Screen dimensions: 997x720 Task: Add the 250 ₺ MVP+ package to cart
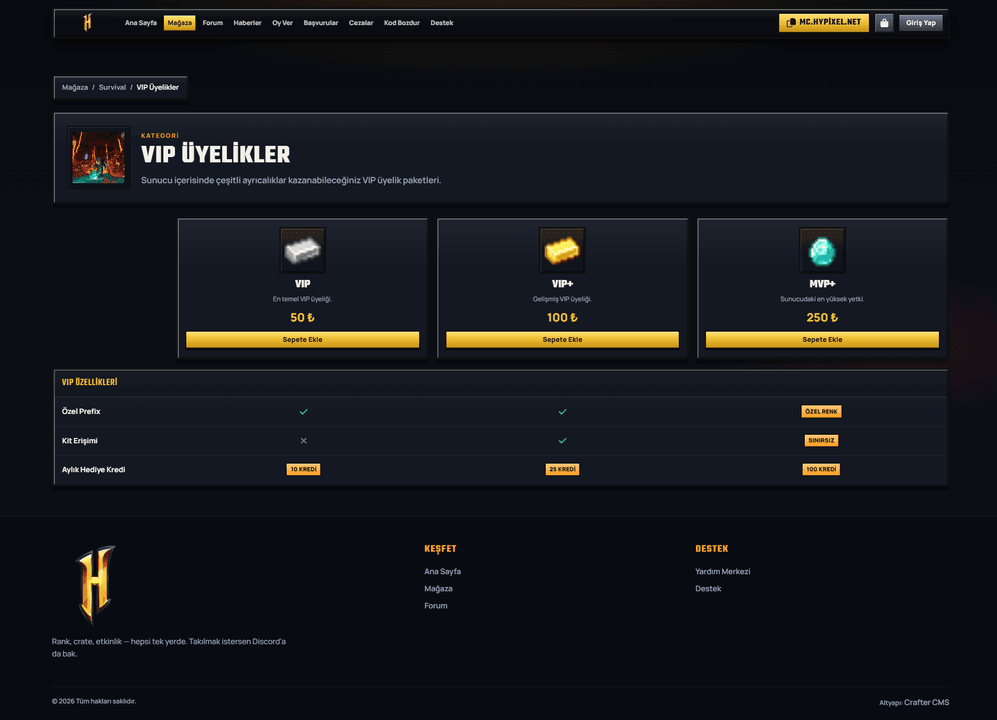822,340
